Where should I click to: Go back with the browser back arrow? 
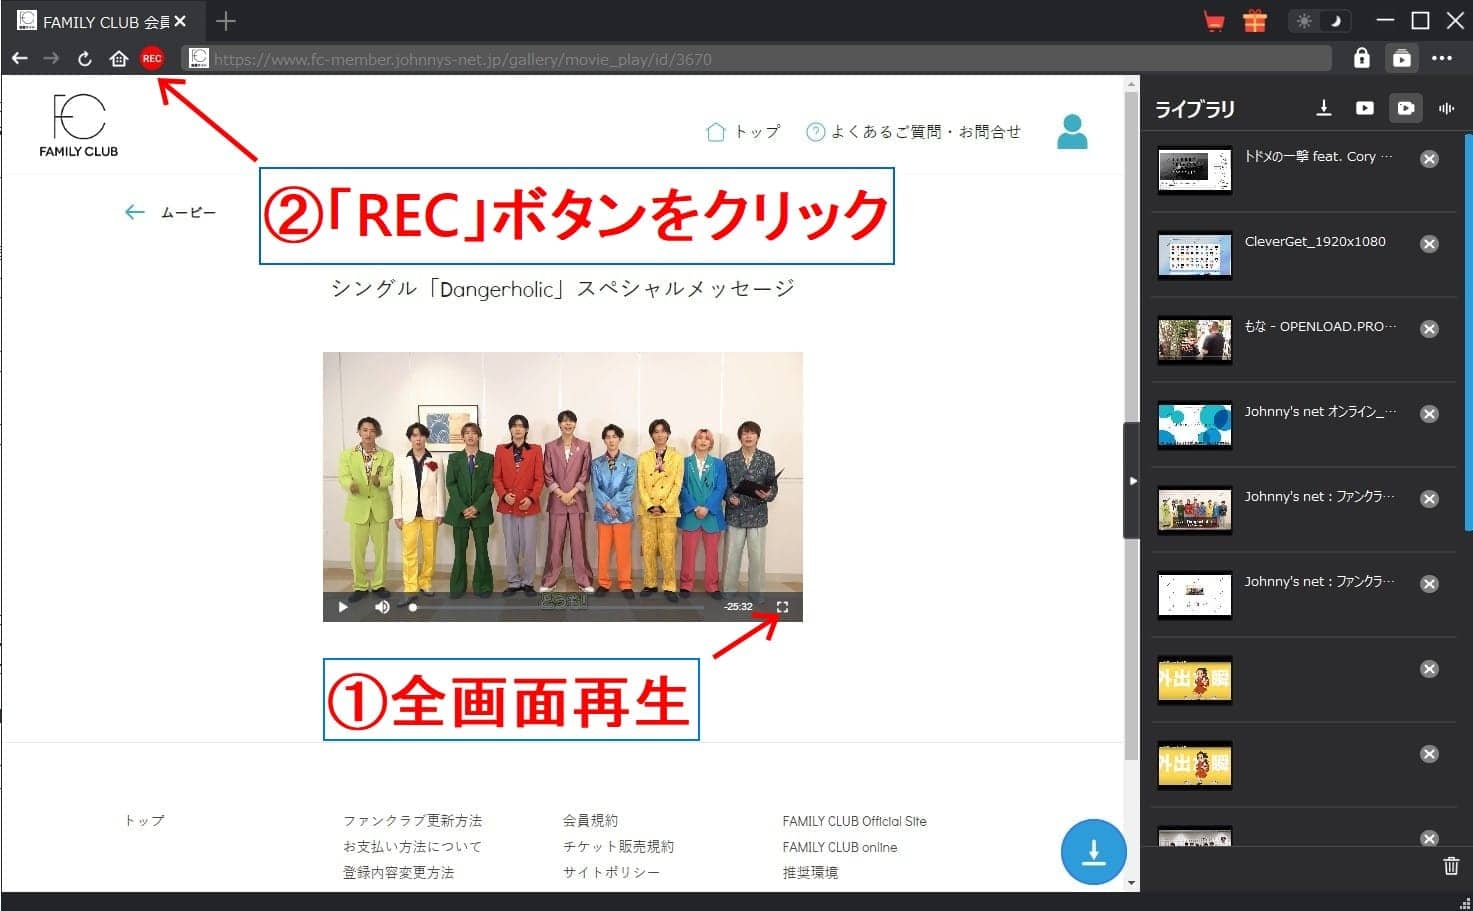pos(20,59)
